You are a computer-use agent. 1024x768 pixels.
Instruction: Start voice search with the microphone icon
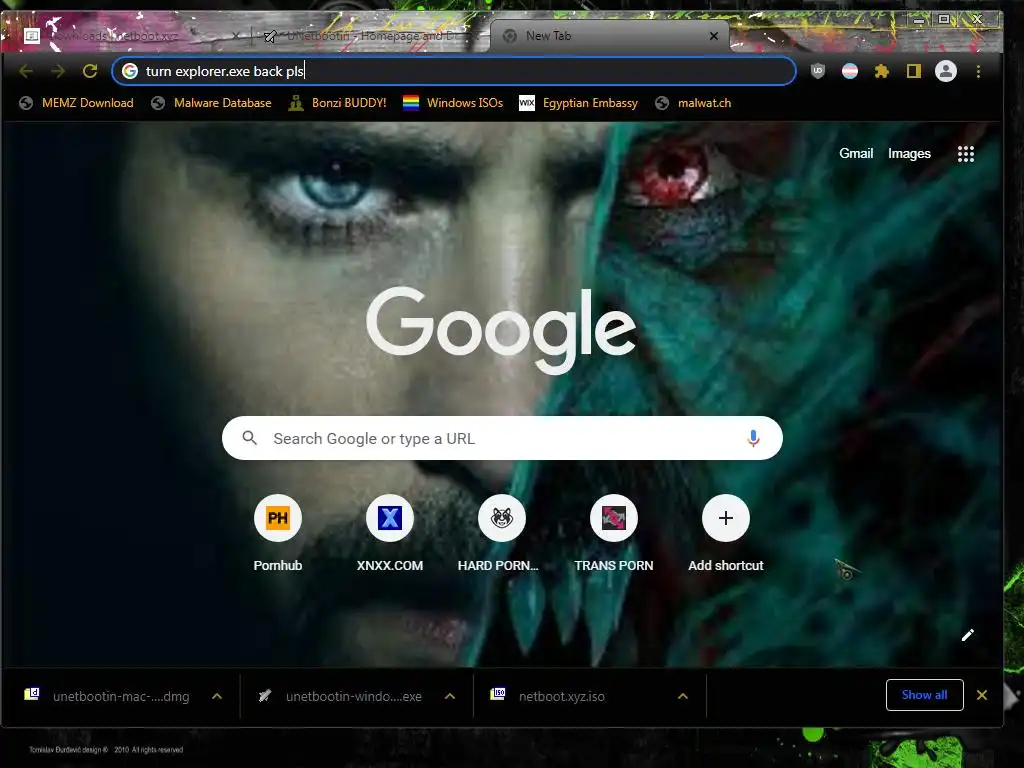(x=753, y=438)
